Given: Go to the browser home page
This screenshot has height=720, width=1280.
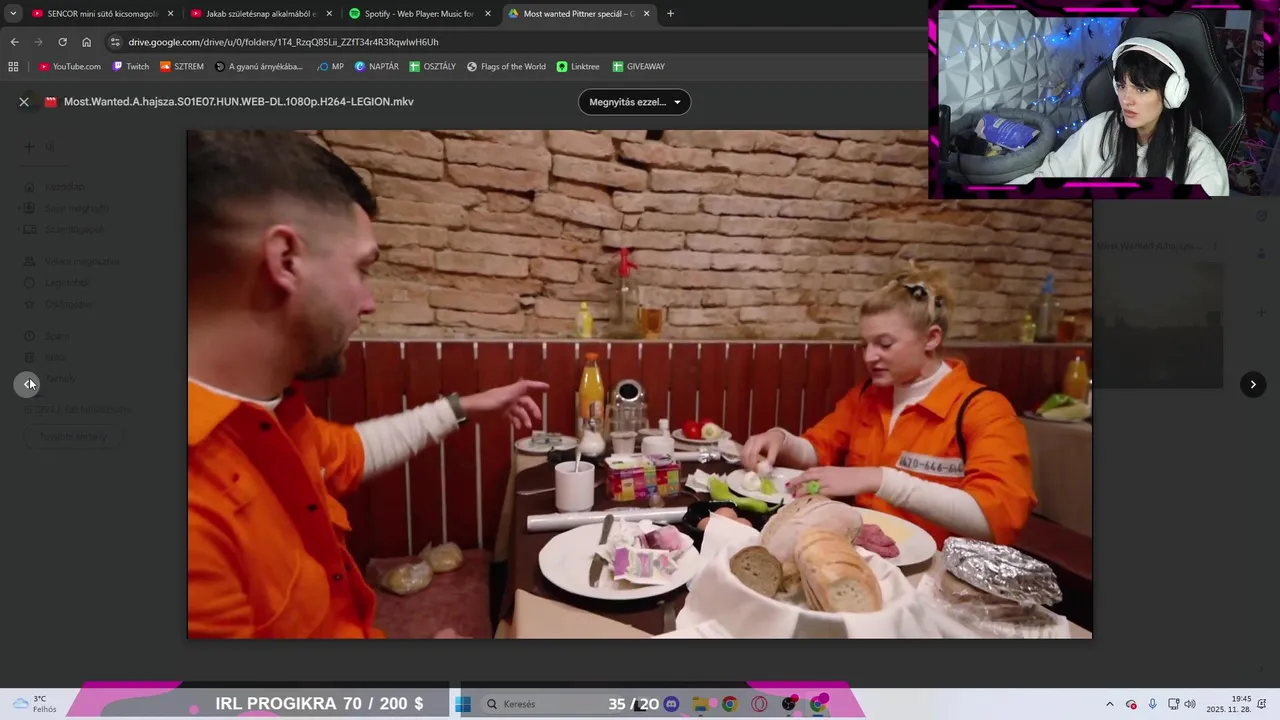Looking at the screenshot, I should click(86, 42).
